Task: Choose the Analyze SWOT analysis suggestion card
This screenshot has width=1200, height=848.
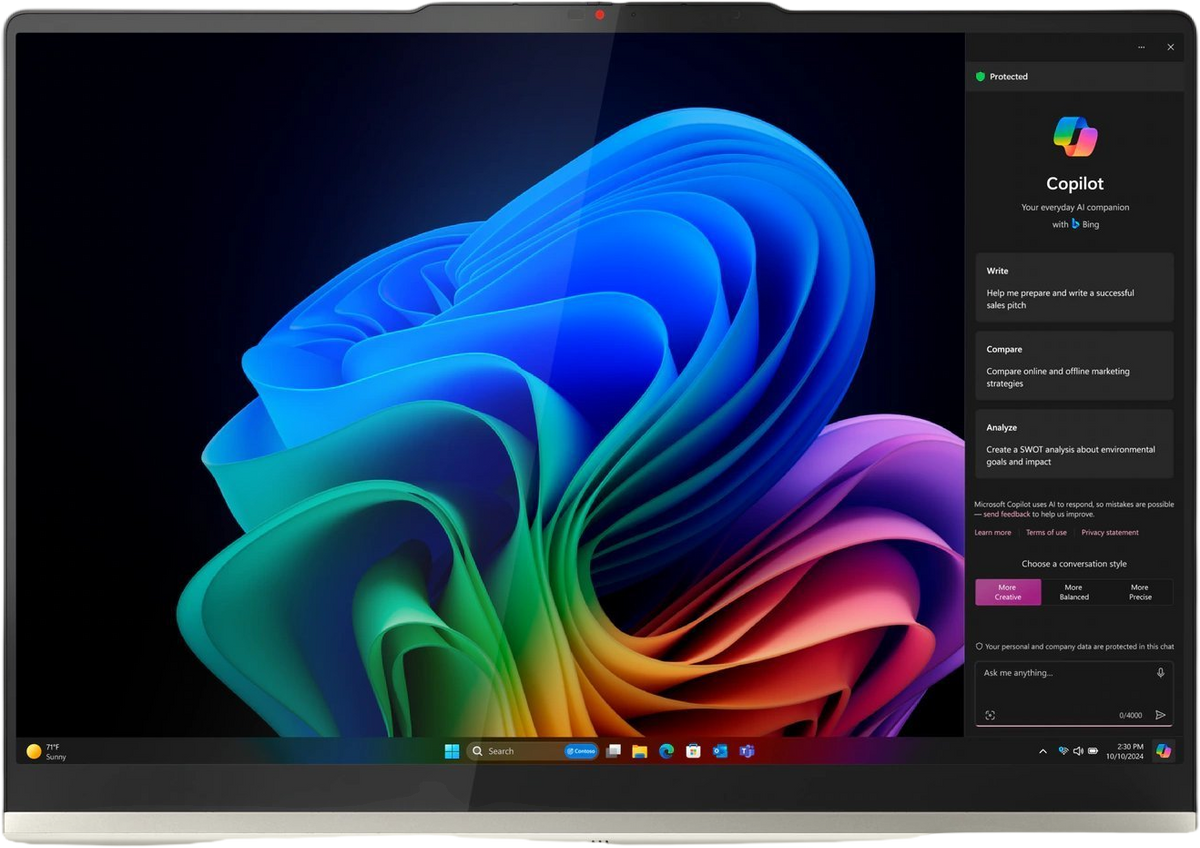Action: 1074,444
